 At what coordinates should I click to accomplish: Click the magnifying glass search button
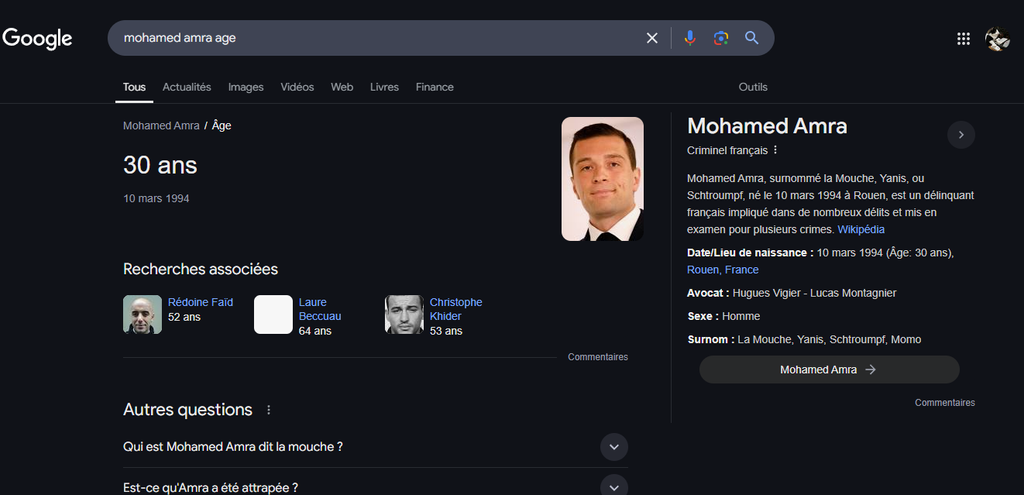click(752, 38)
